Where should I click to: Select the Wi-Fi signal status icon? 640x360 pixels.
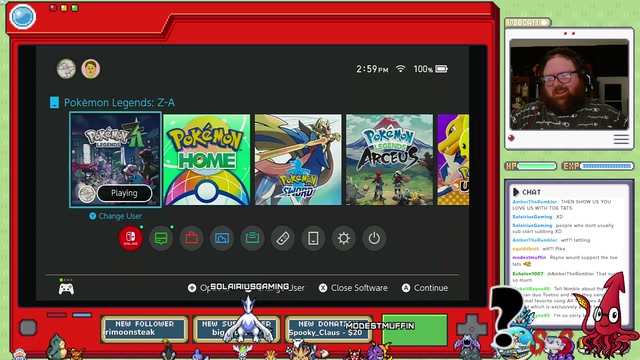[x=401, y=69]
